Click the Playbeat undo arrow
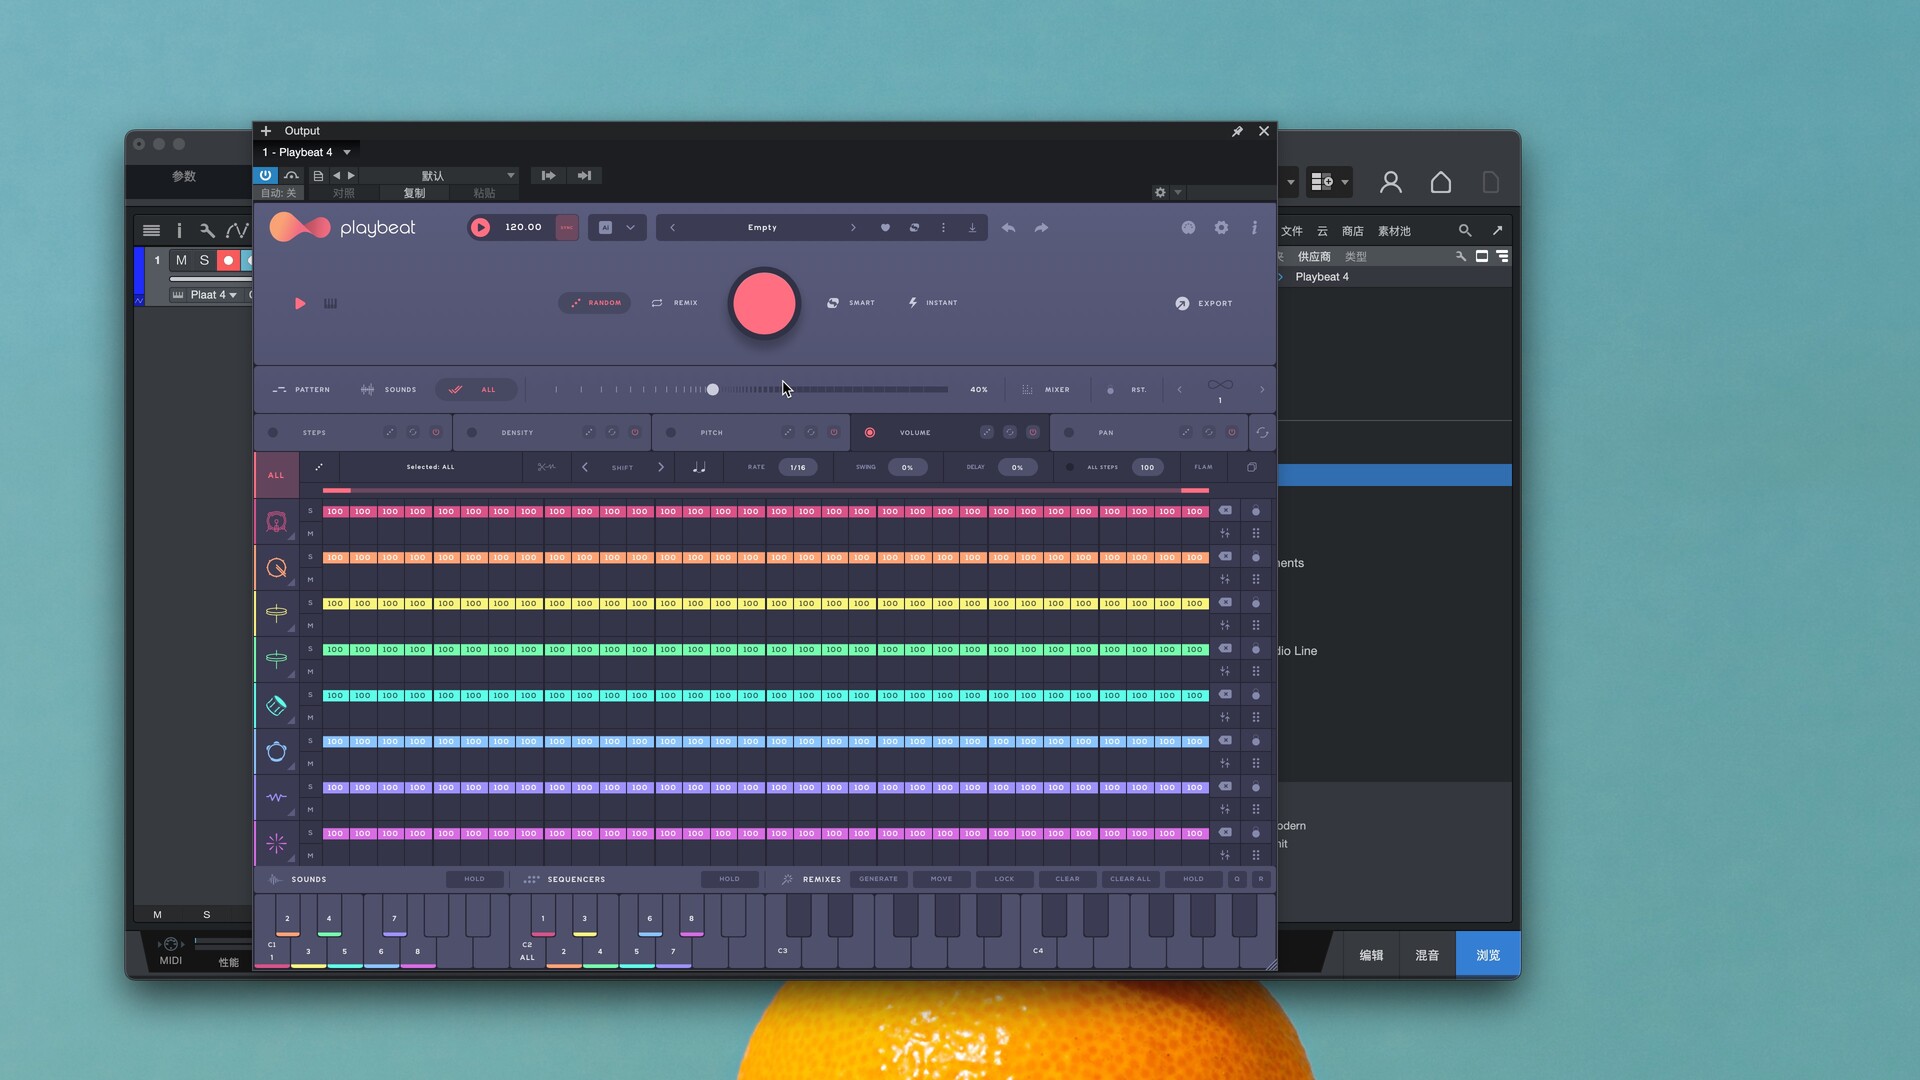Image resolution: width=1920 pixels, height=1080 pixels. tap(1008, 228)
